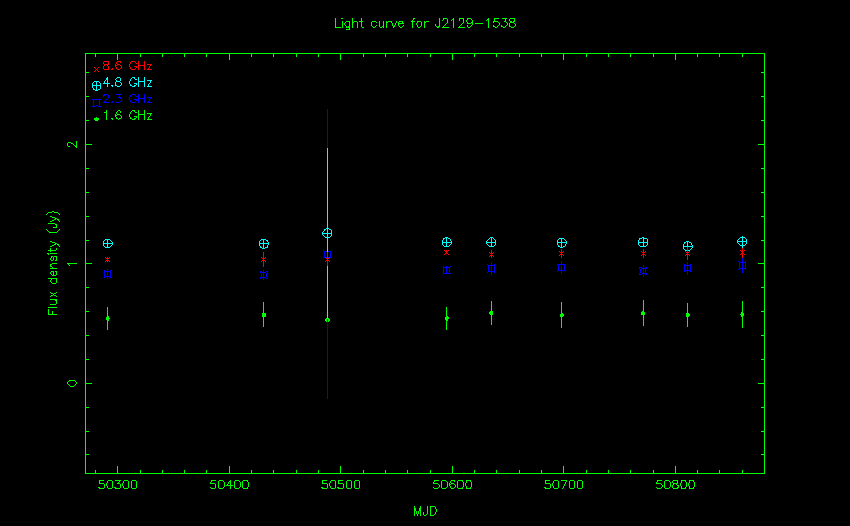850x526 pixels.
Task: Click the cyan 4.8 GHz marker nearest MJD 50770
Action: [x=643, y=242]
